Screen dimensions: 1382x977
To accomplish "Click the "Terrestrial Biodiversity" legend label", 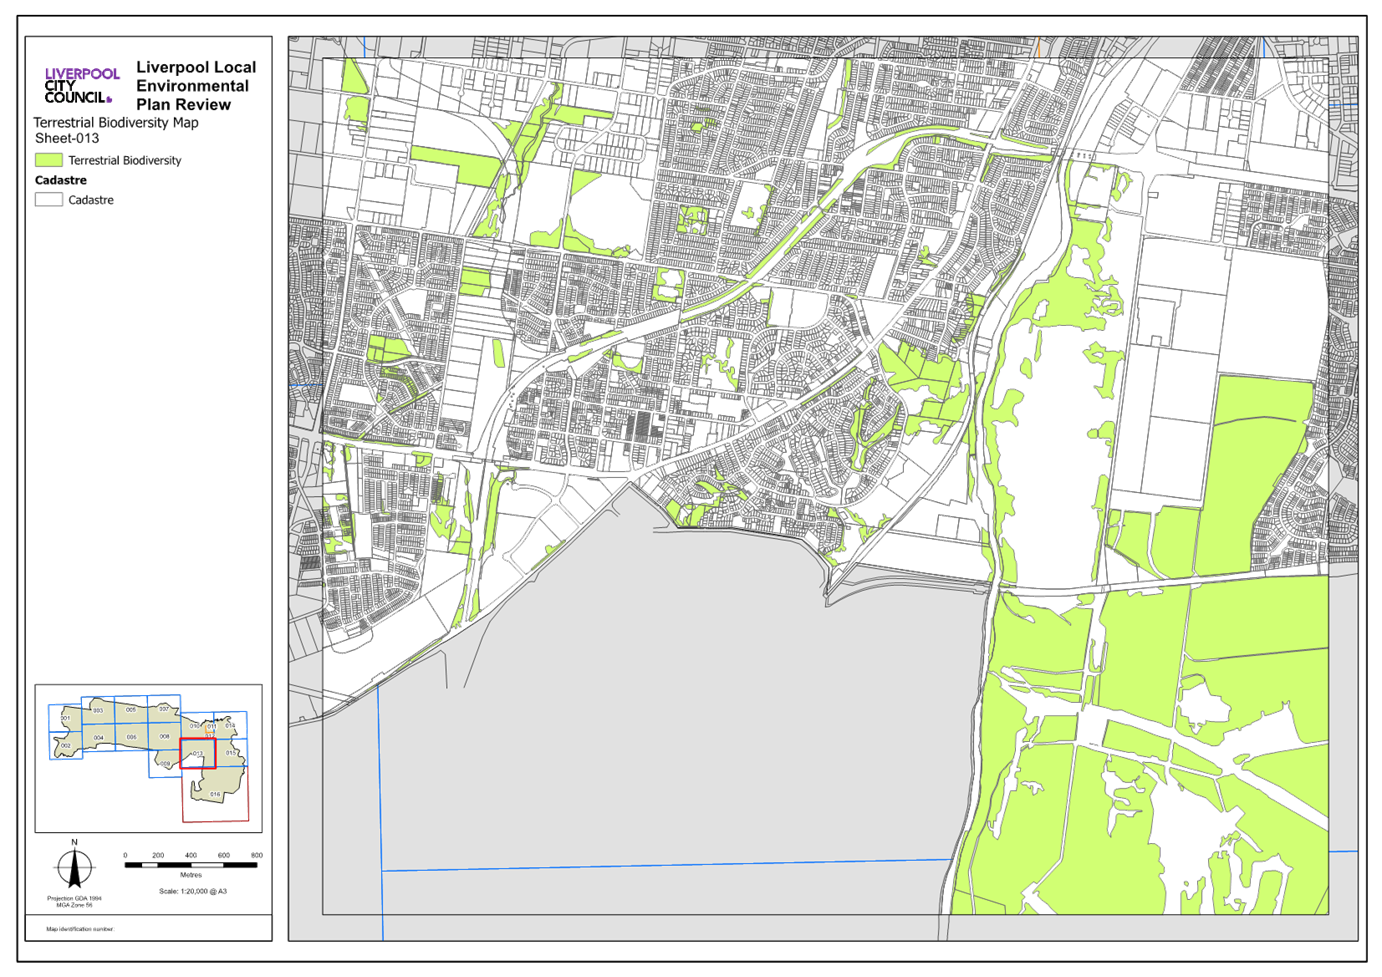I will pos(125,160).
